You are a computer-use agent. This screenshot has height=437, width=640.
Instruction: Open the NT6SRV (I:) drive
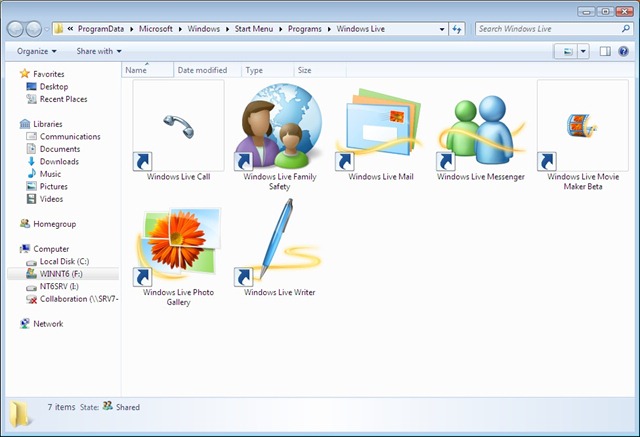pyautogui.click(x=59, y=286)
